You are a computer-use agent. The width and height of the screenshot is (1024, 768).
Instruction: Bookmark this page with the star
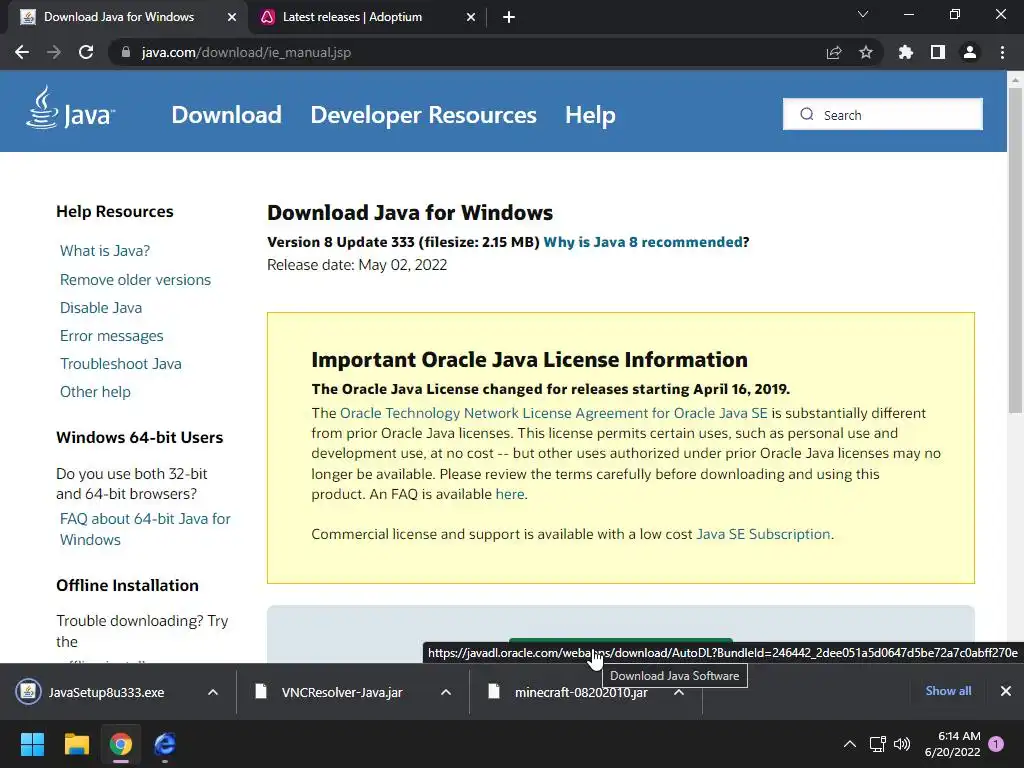(866, 52)
